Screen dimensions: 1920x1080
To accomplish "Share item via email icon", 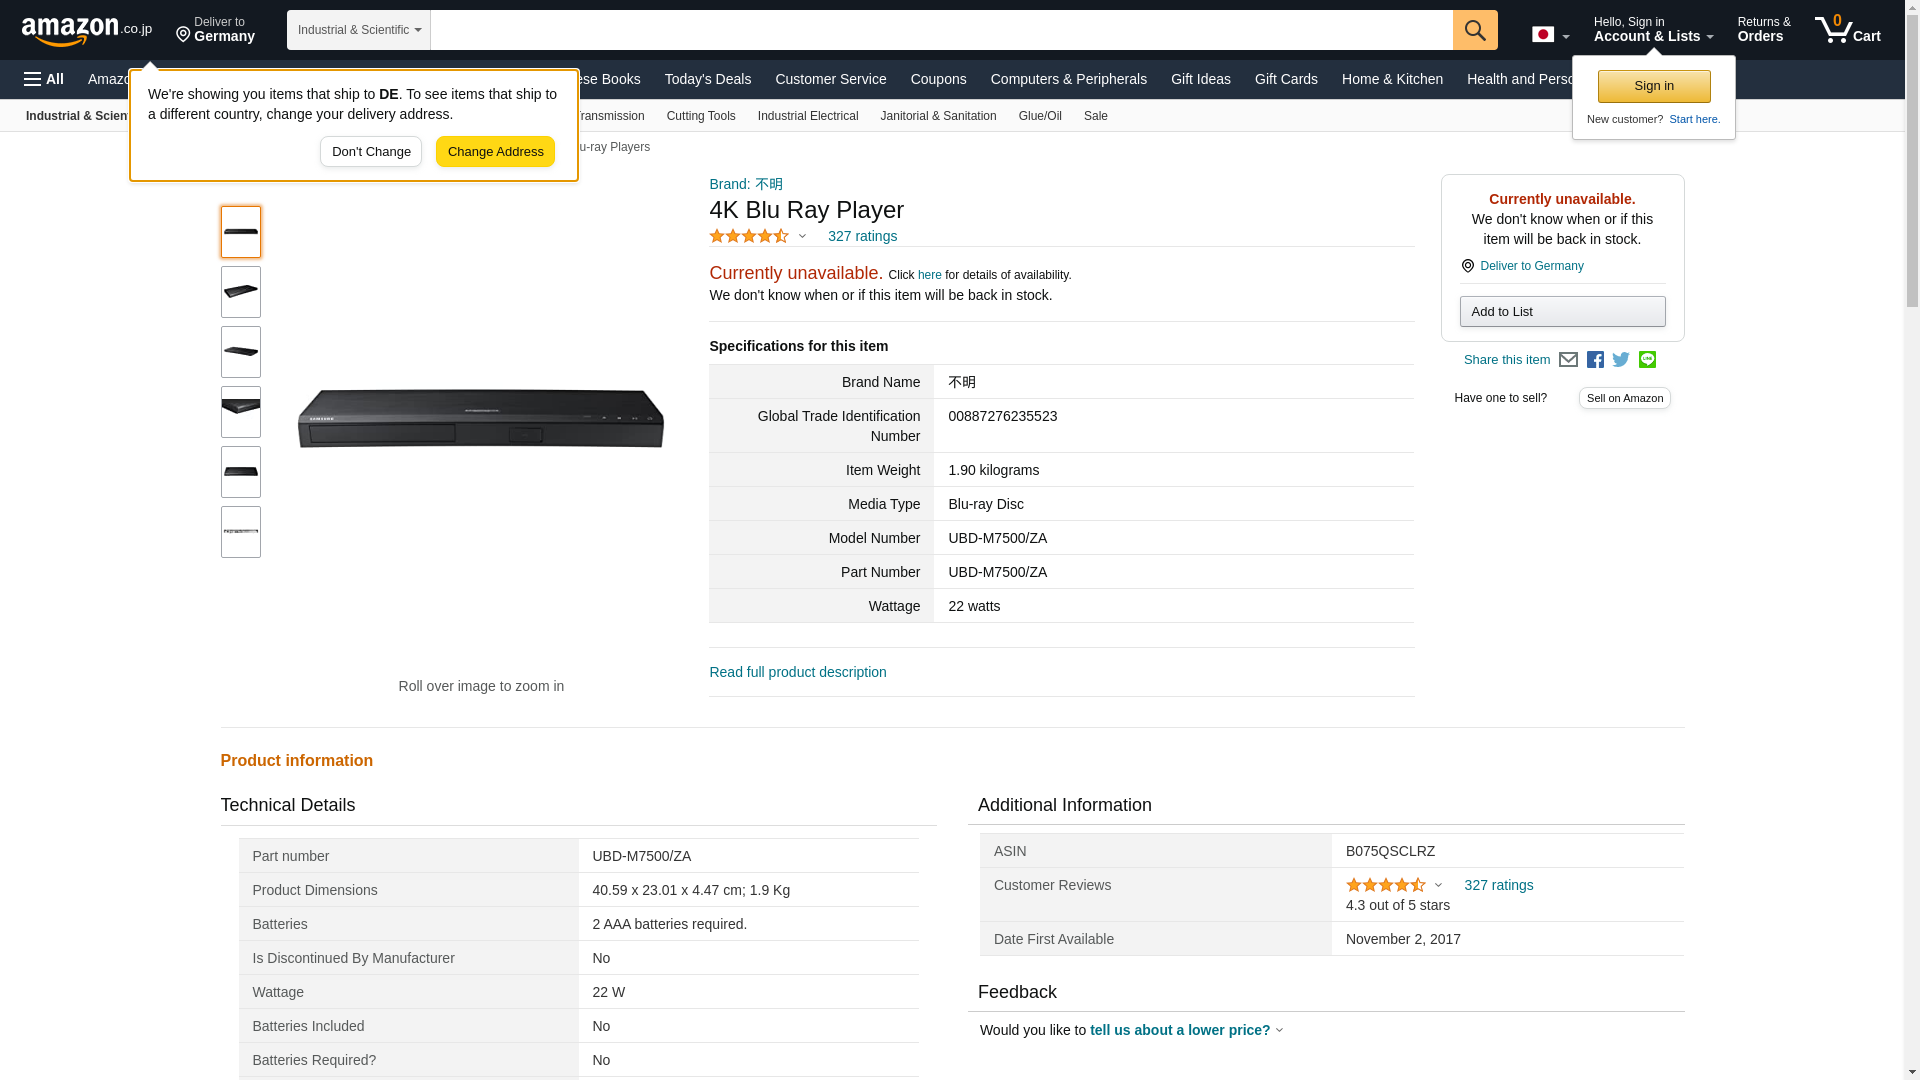I will point(1568,360).
